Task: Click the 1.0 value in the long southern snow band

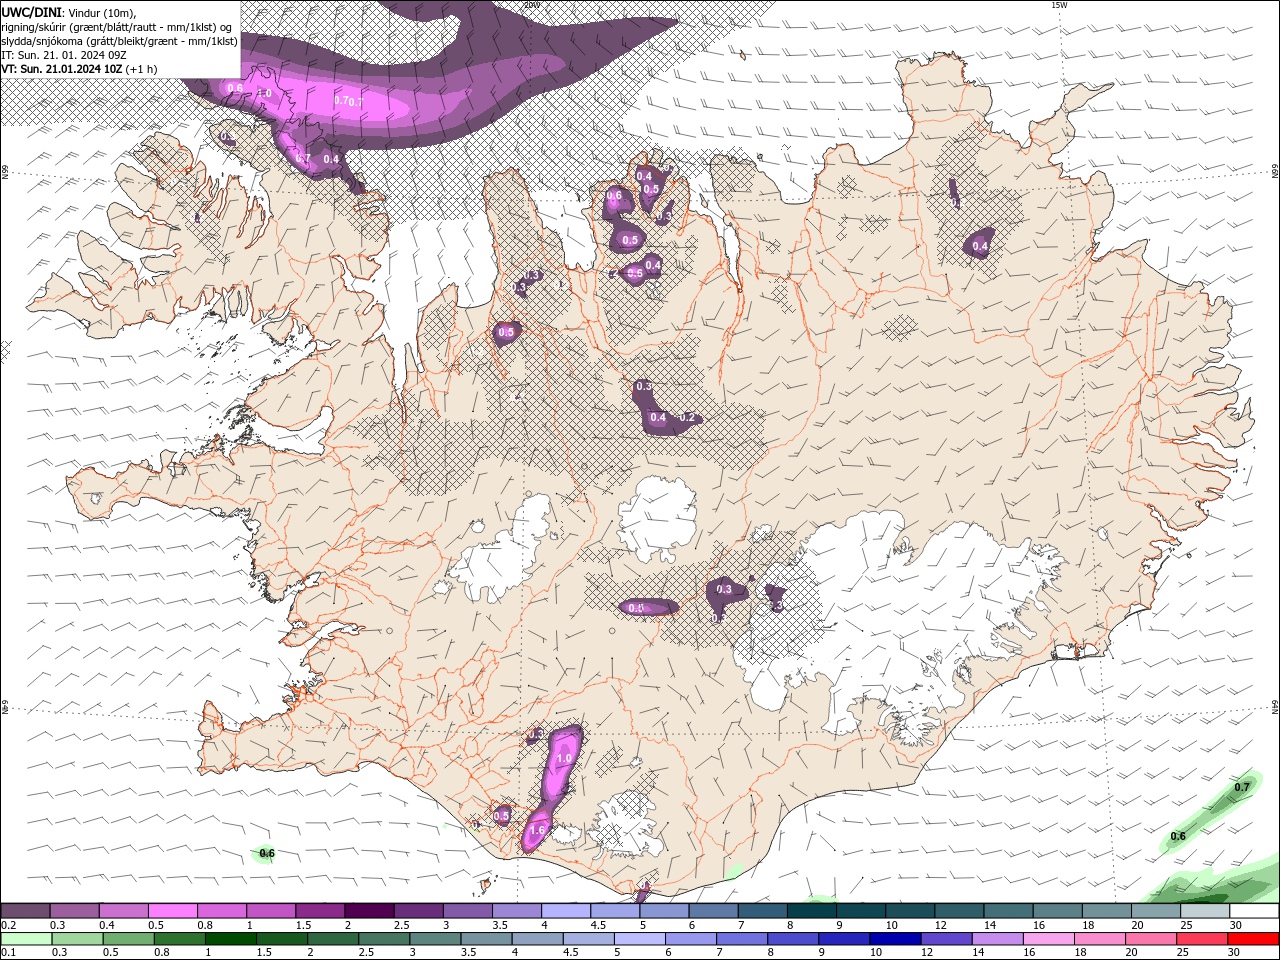Action: pyautogui.click(x=564, y=759)
